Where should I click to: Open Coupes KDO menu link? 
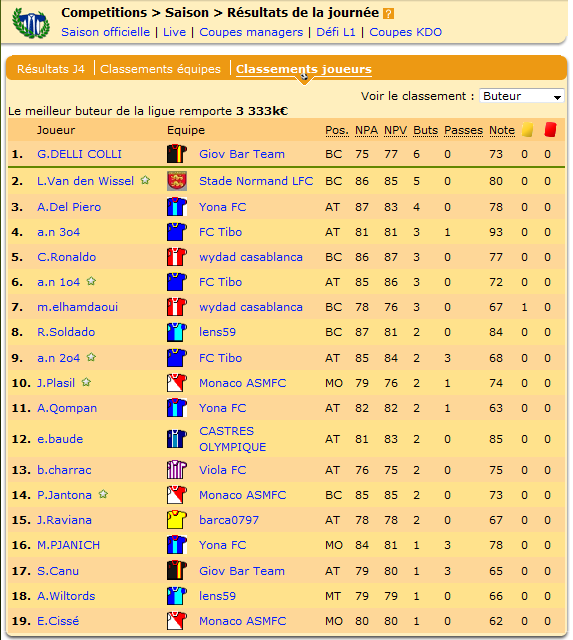(x=405, y=32)
